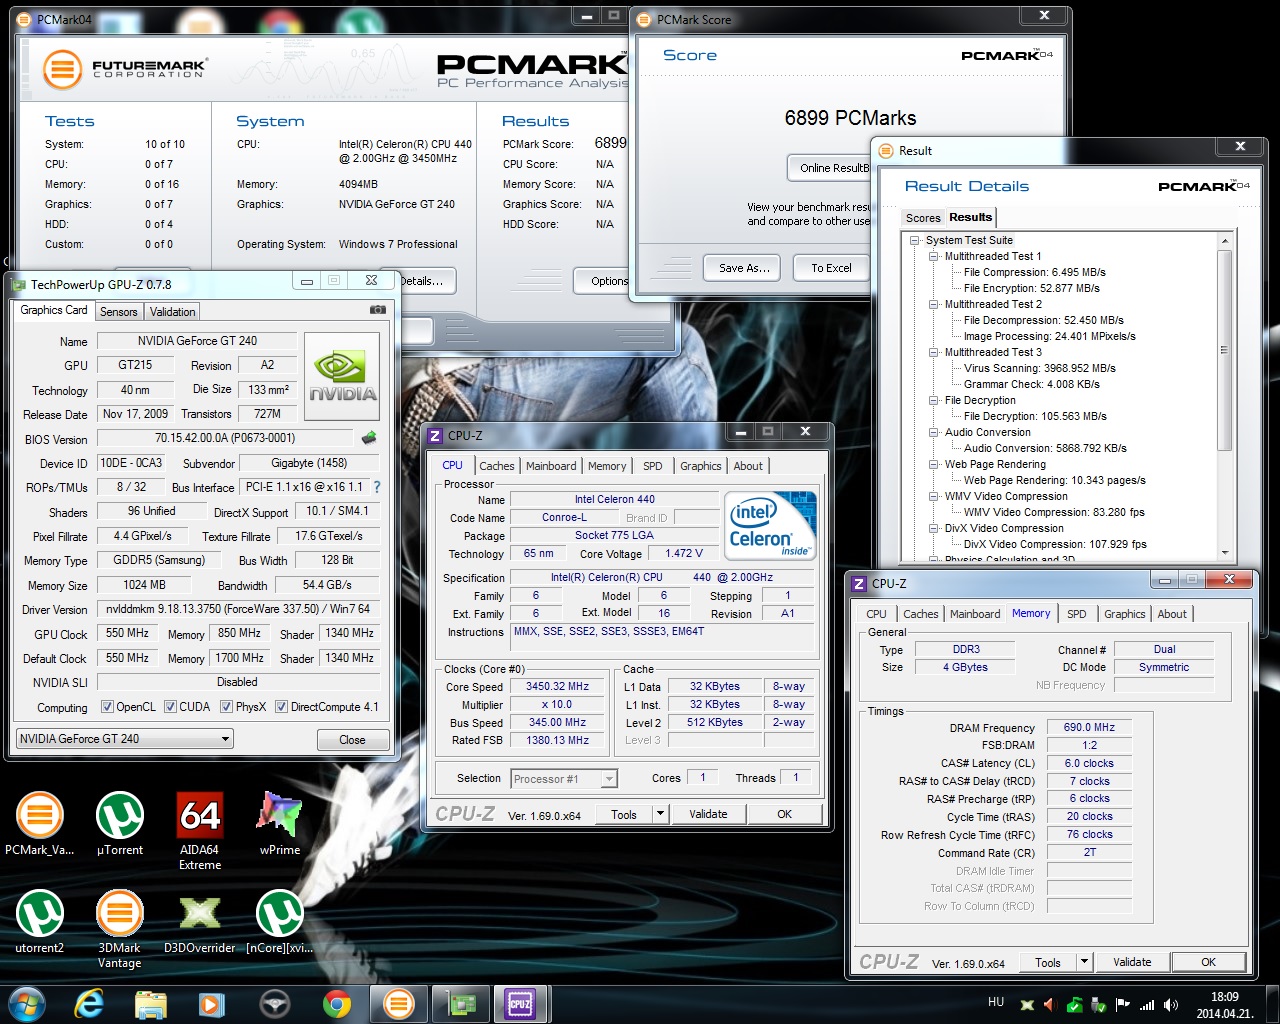Click Tools button in CPU-Z CPU window
This screenshot has height=1024, width=1280.
[x=624, y=814]
